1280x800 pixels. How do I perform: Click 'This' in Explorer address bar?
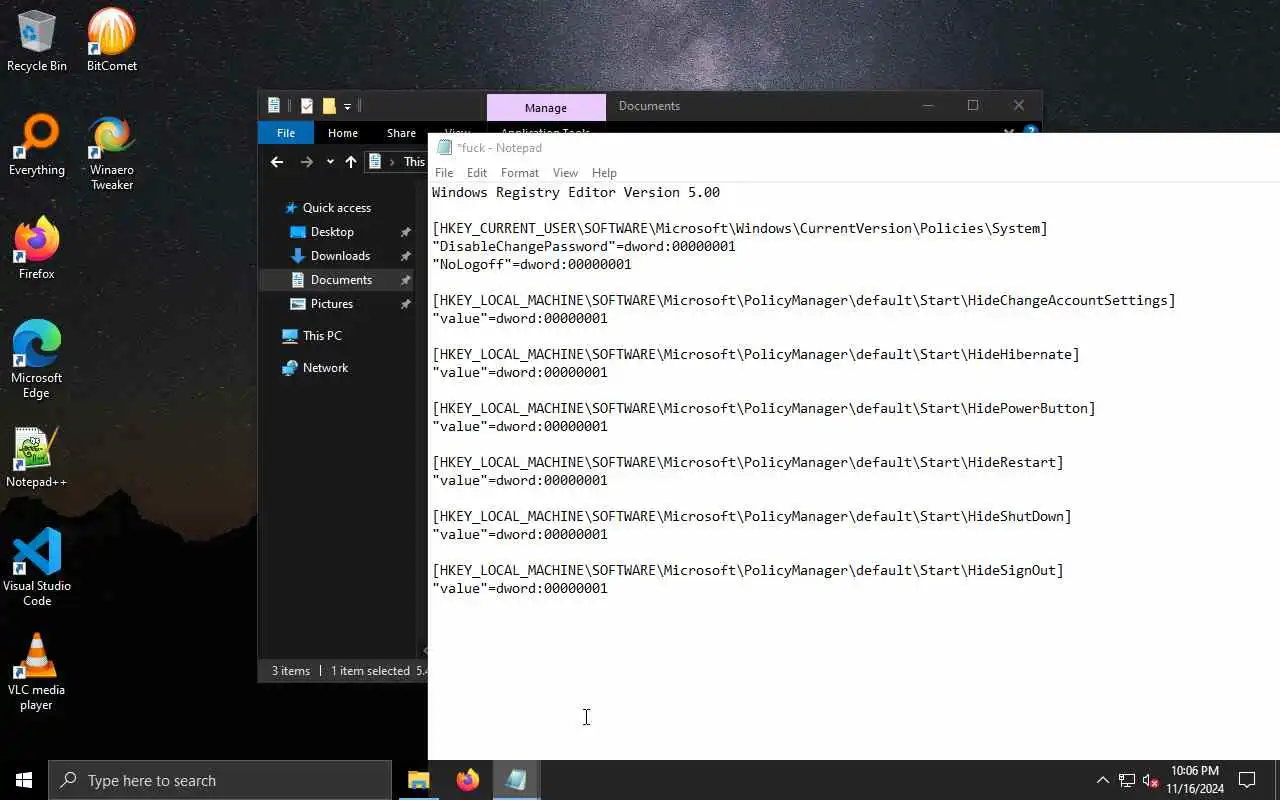[414, 162]
